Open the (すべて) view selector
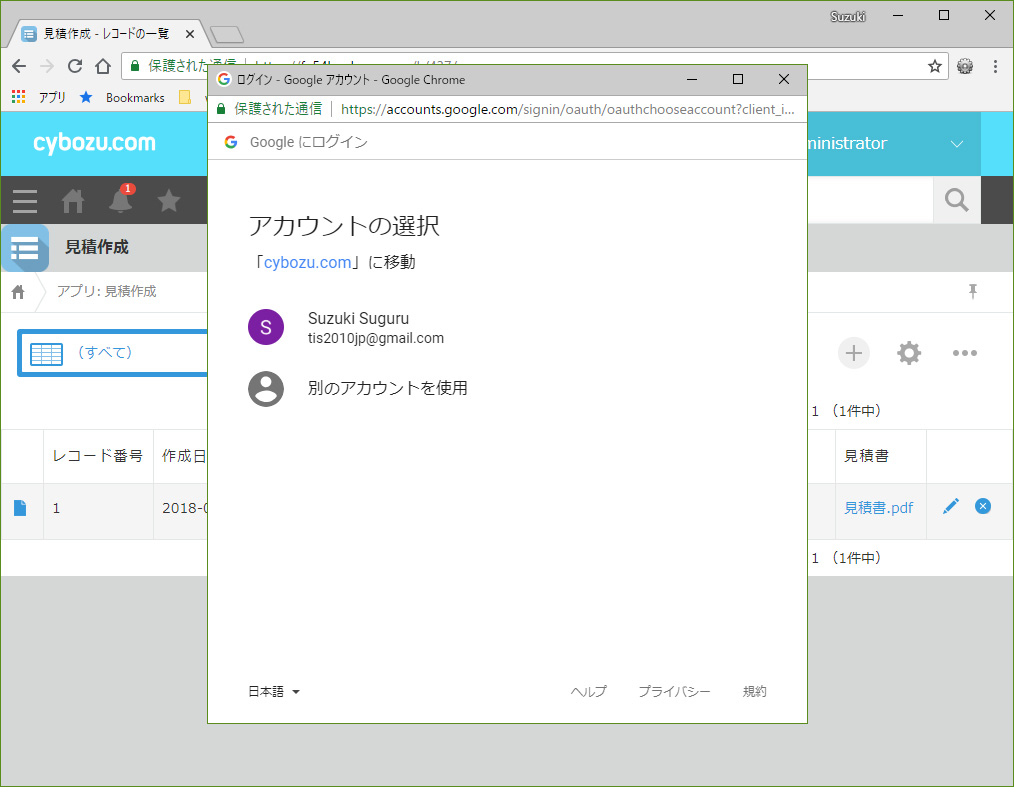This screenshot has width=1014, height=787. [x=113, y=353]
